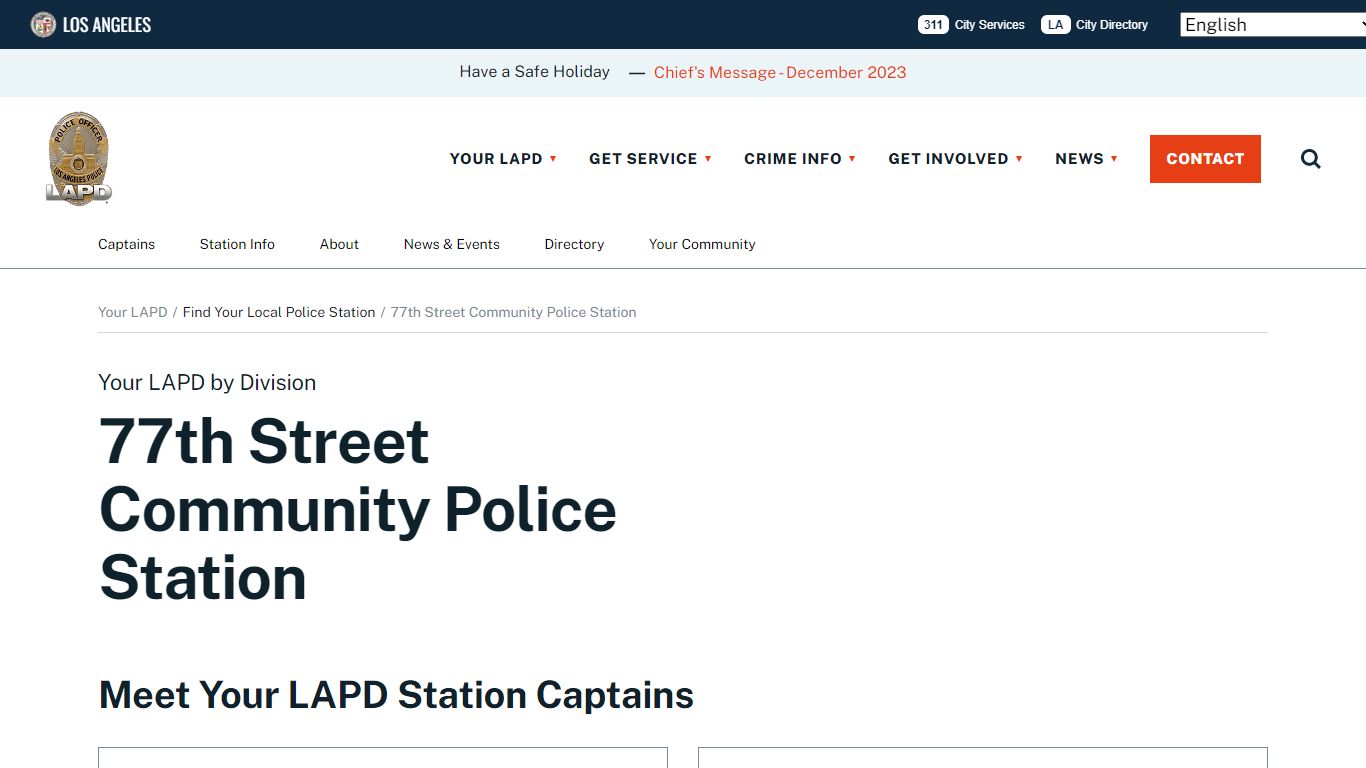The image size is (1366, 768).
Task: Open the English language dropdown
Action: (1273, 25)
